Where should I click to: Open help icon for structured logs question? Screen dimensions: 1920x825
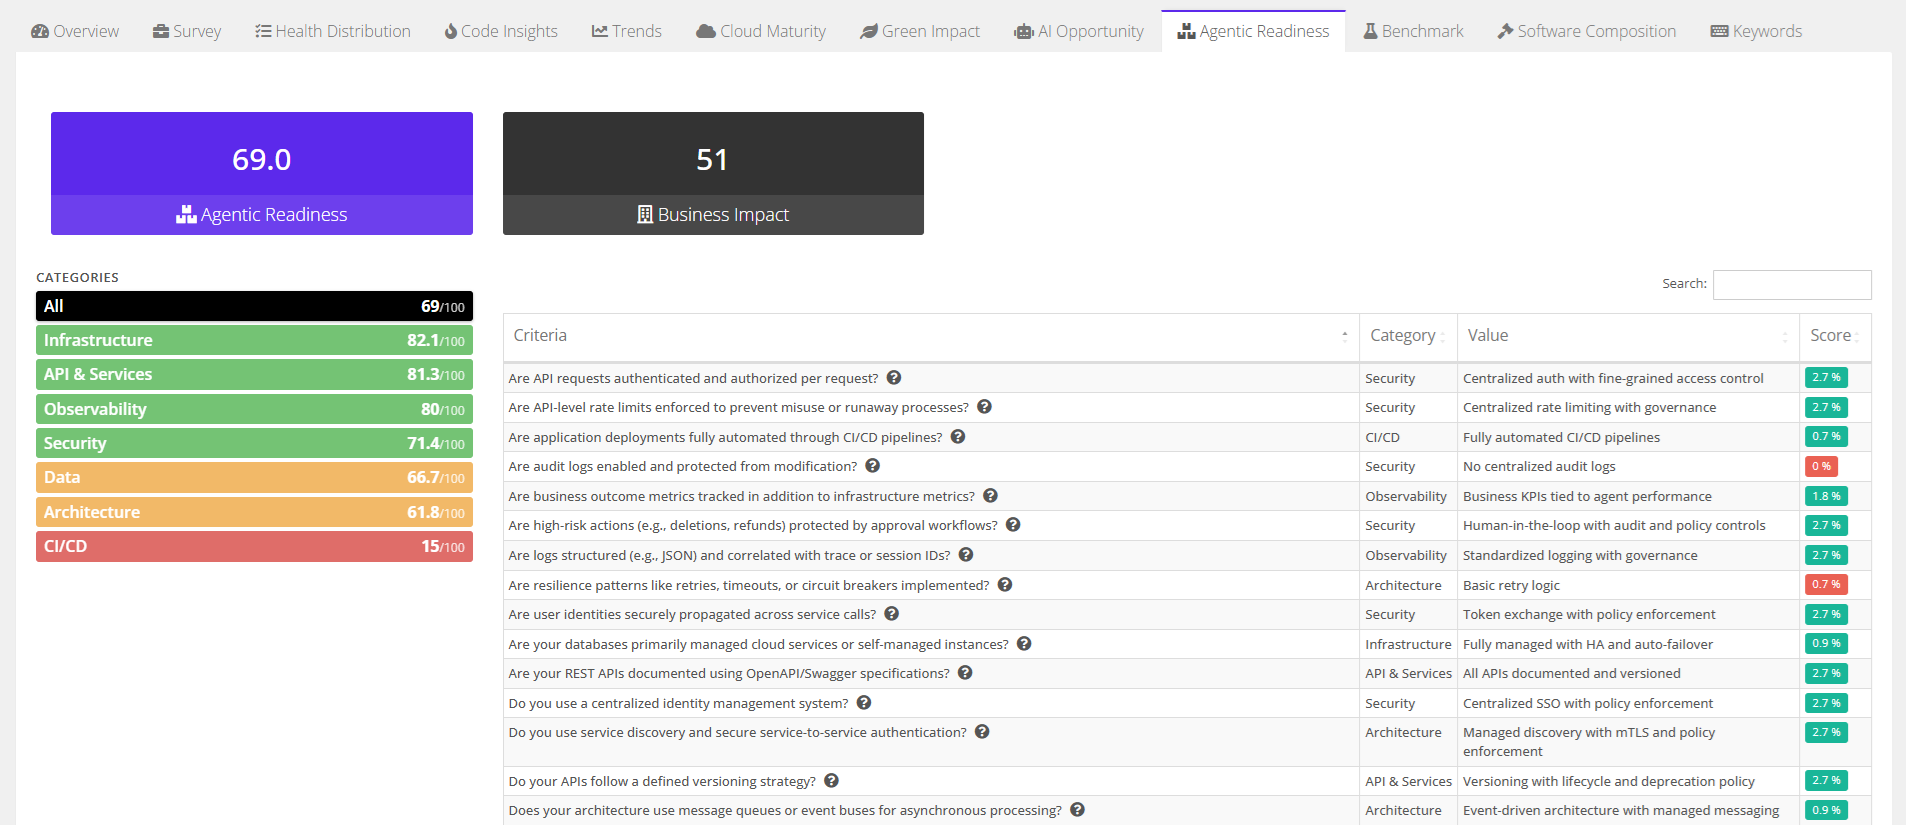click(x=966, y=555)
